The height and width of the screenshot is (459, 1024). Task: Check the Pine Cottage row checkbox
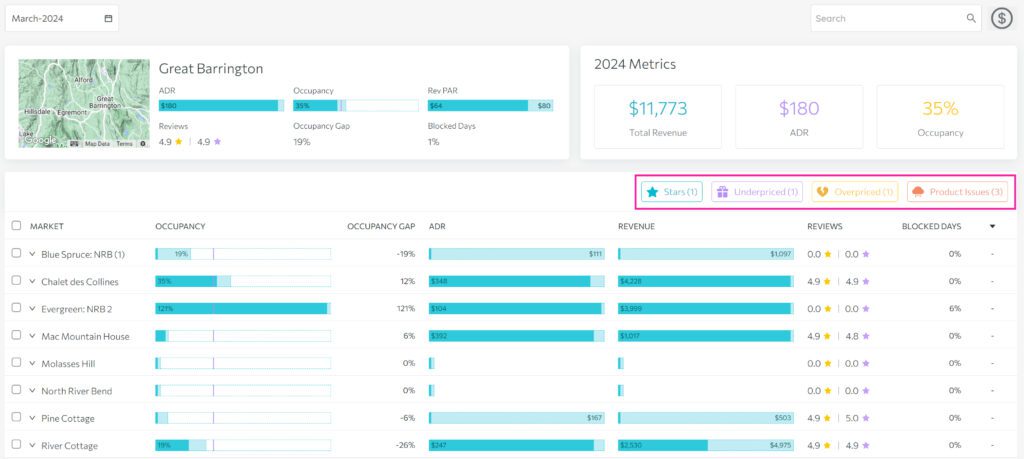pyautogui.click(x=16, y=417)
